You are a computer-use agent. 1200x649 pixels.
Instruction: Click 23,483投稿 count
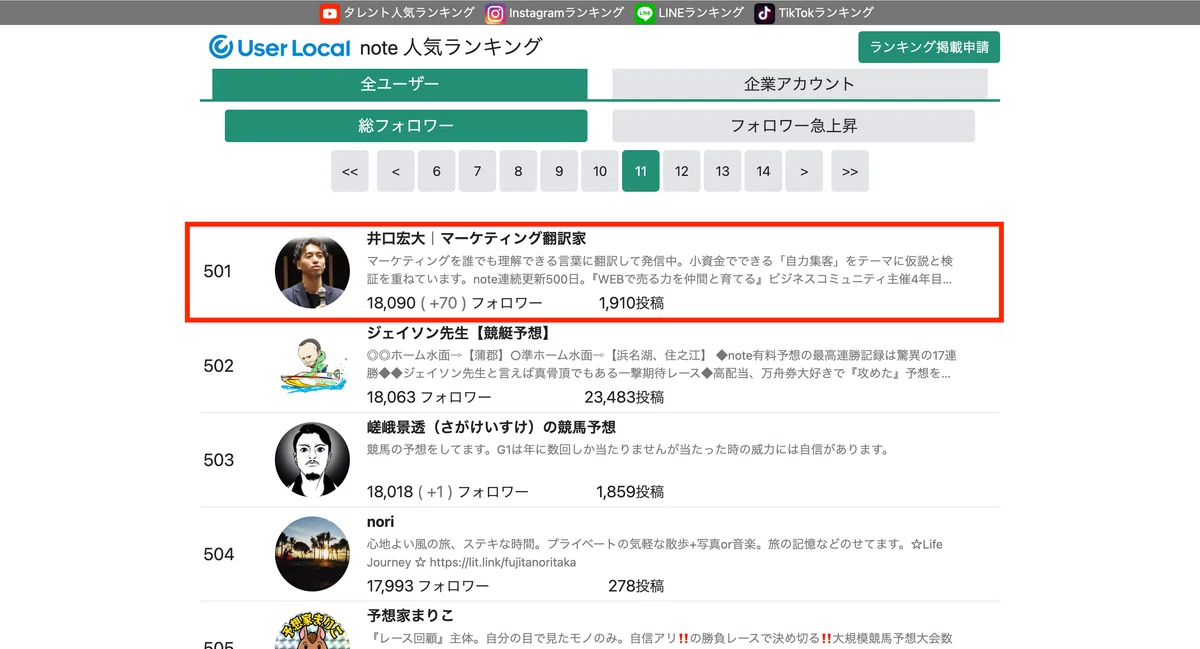point(624,397)
